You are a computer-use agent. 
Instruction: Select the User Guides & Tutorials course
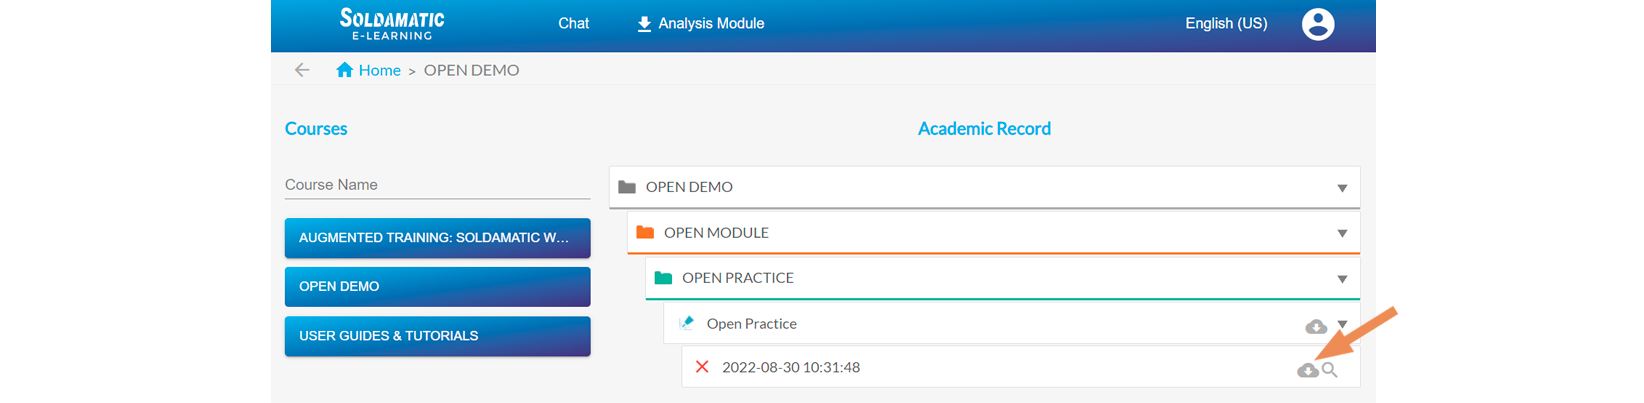pos(437,336)
